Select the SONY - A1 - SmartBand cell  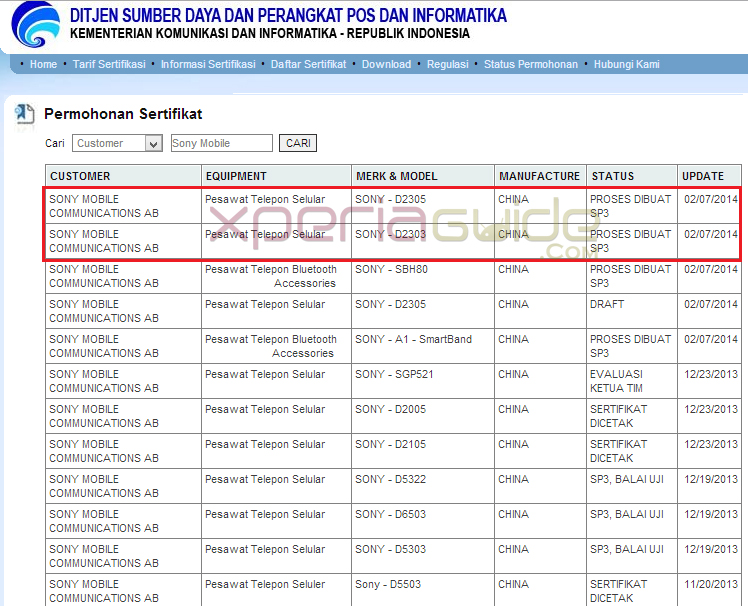point(423,346)
